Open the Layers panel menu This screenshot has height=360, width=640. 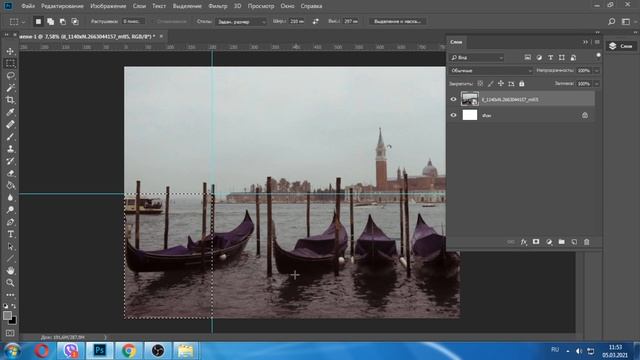[597, 42]
